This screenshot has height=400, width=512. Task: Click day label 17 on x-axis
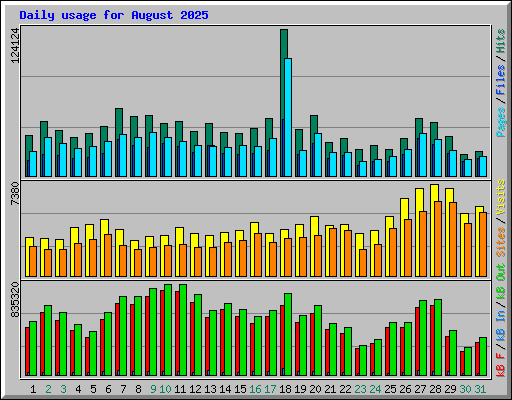click(270, 389)
